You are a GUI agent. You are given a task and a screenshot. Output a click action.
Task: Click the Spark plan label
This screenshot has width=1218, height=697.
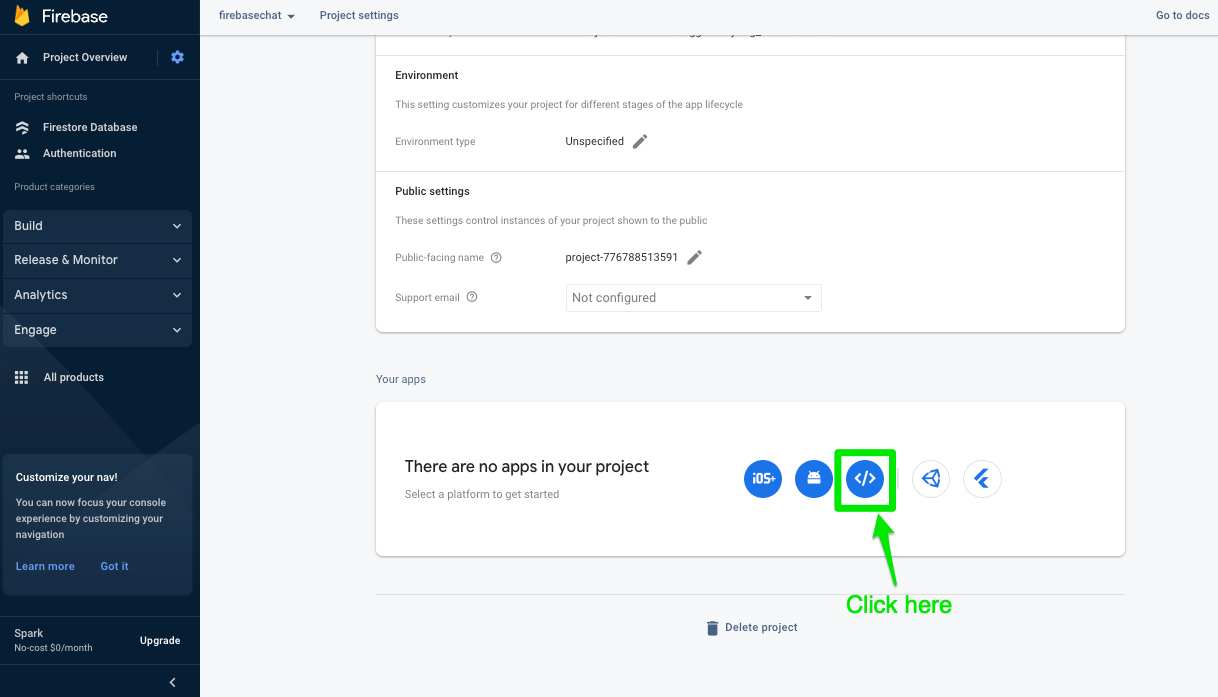[x=28, y=634]
